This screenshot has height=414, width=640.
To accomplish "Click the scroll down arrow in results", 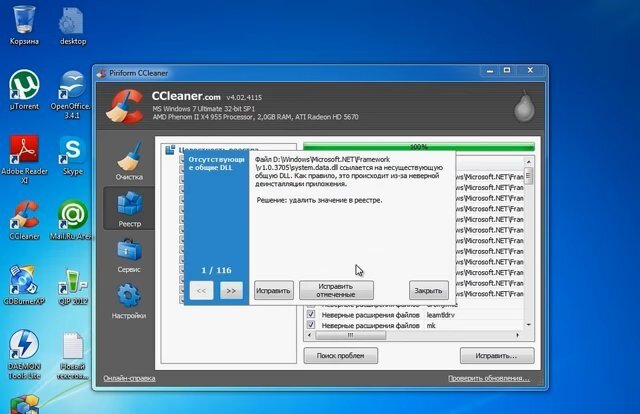I will pyautogui.click(x=528, y=325).
